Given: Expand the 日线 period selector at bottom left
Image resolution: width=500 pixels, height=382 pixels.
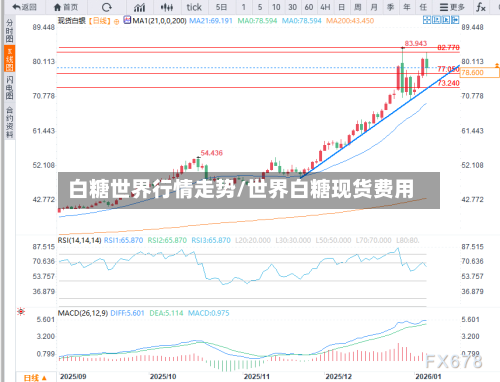Looking at the screenshot, I should (35, 378).
